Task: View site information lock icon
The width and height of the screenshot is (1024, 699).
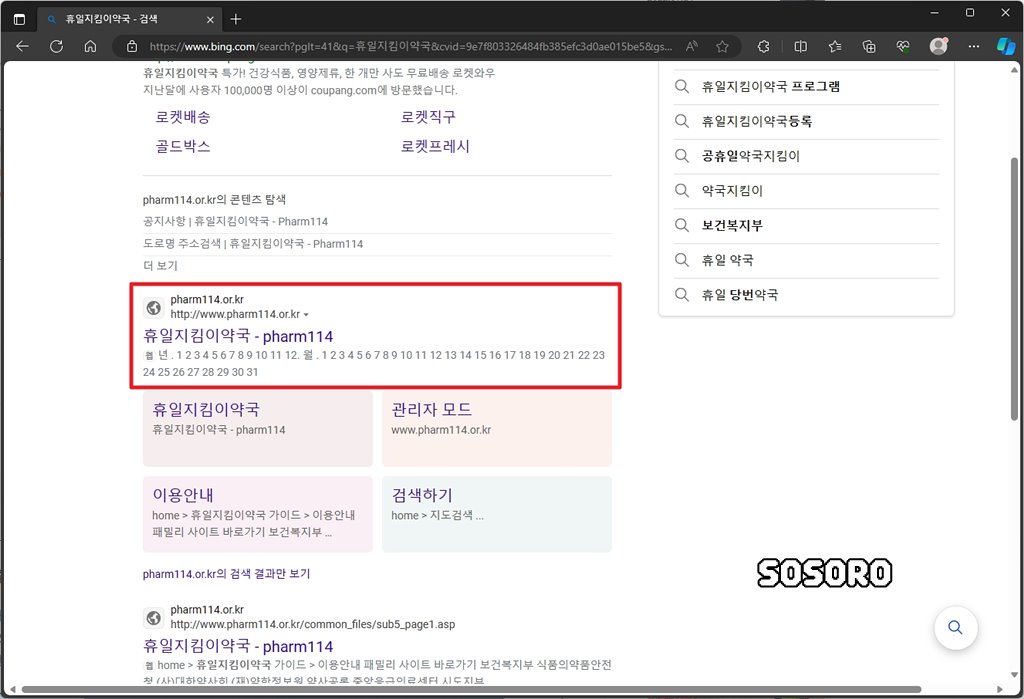Action: coord(132,46)
